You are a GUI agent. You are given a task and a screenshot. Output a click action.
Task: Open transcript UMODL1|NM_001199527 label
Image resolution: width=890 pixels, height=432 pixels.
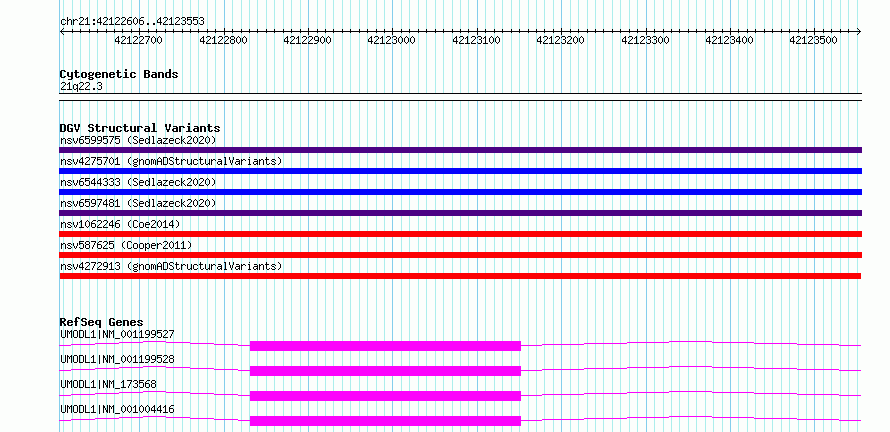tap(117, 334)
